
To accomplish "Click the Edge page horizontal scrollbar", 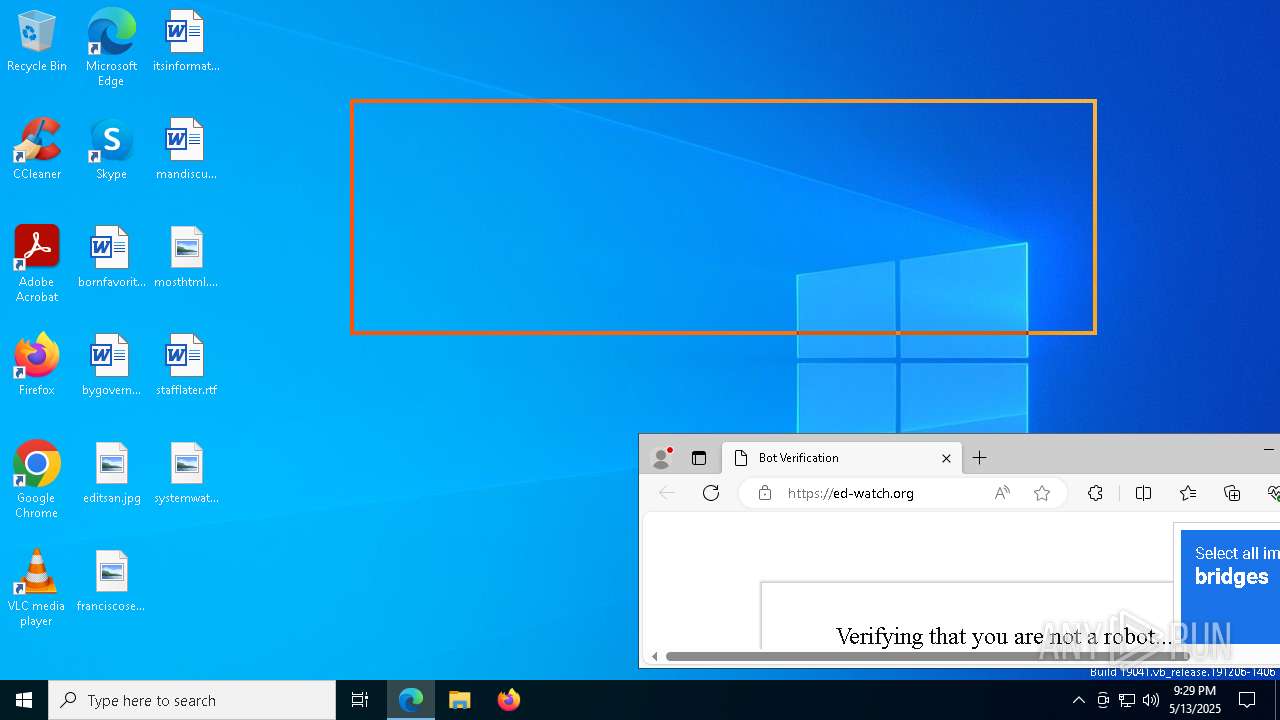I will [928, 656].
